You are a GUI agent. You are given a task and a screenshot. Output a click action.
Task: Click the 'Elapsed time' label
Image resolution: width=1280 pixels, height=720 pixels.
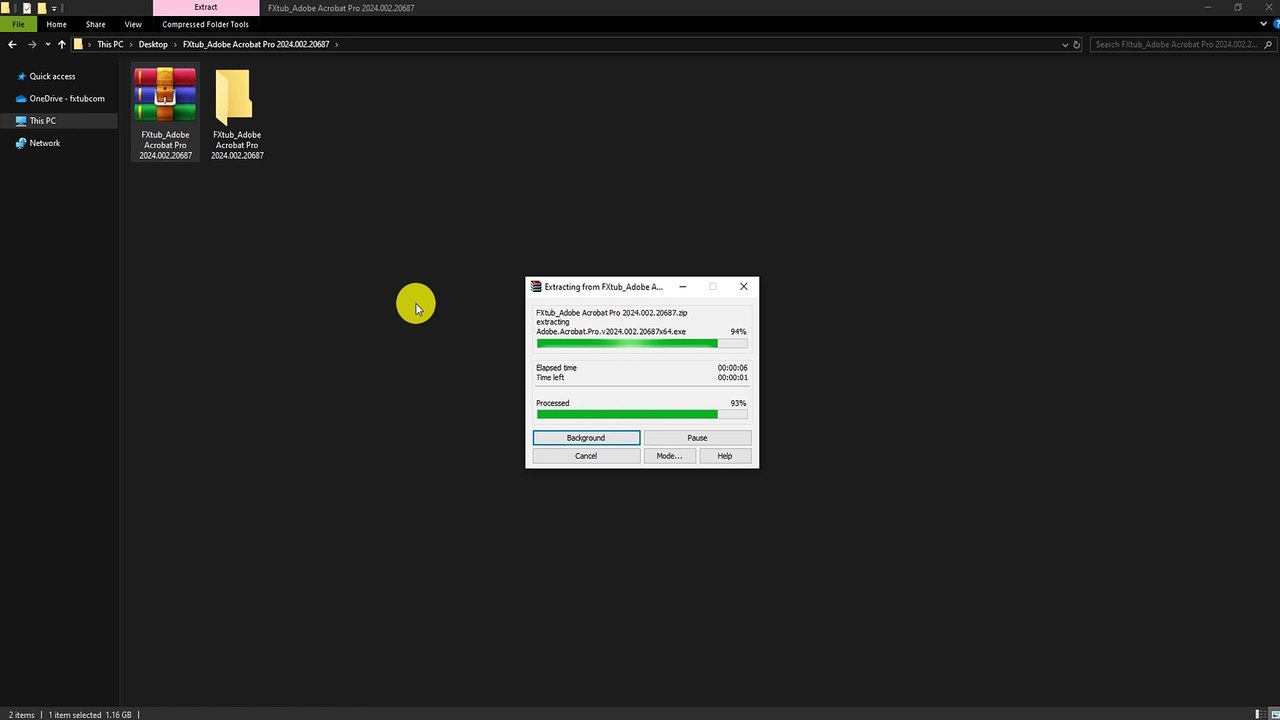coord(556,368)
